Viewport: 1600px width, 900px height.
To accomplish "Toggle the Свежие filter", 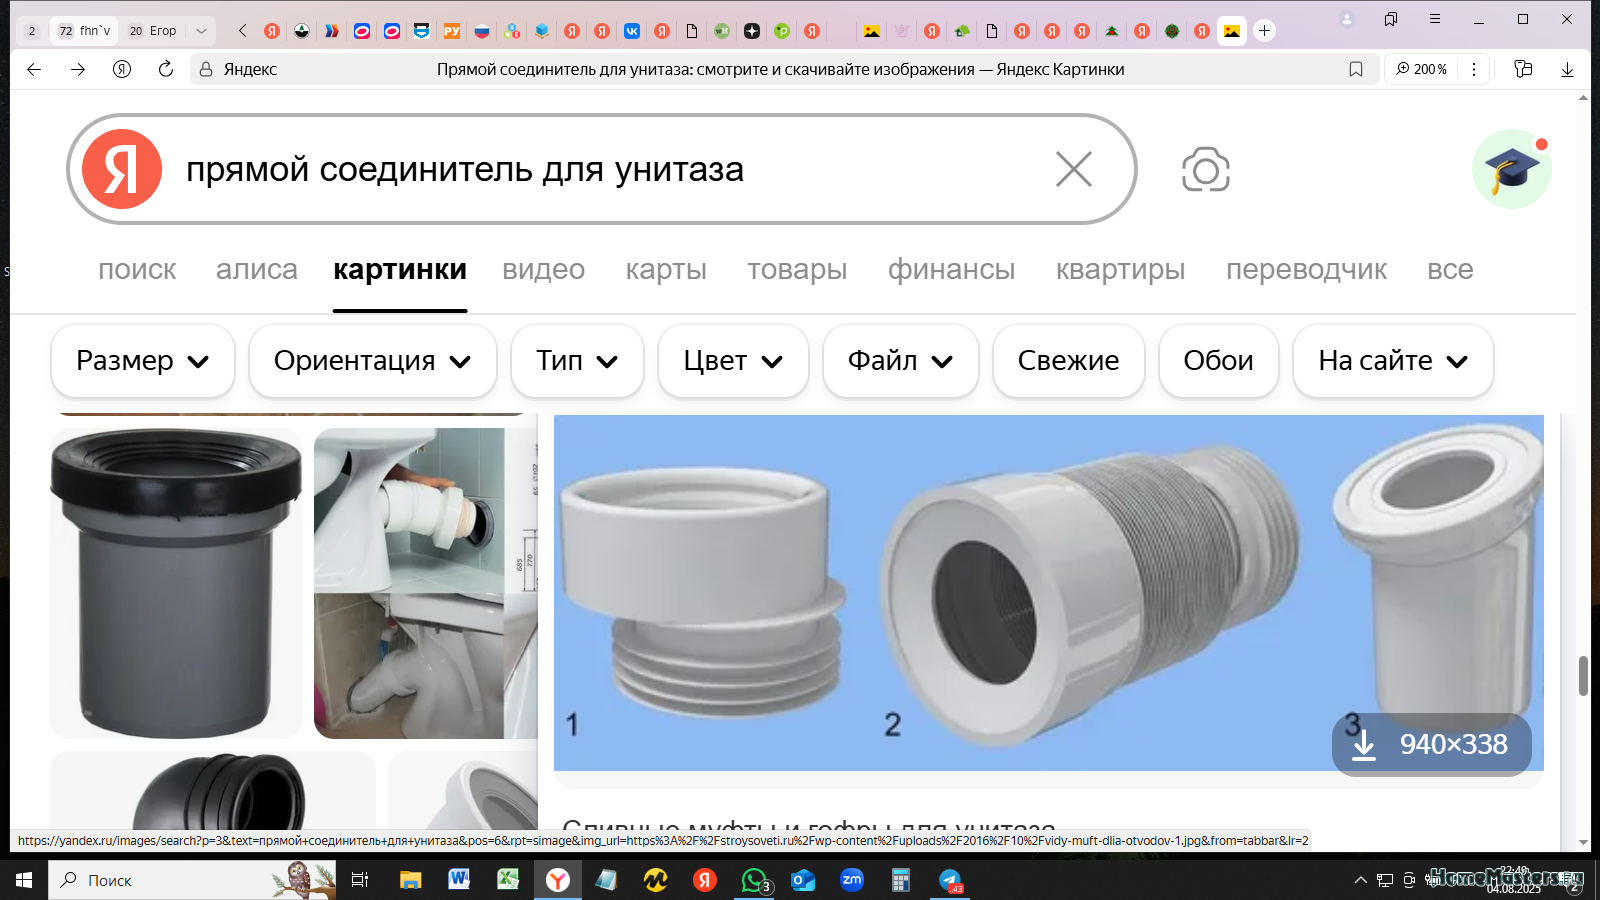I will pos(1068,361).
